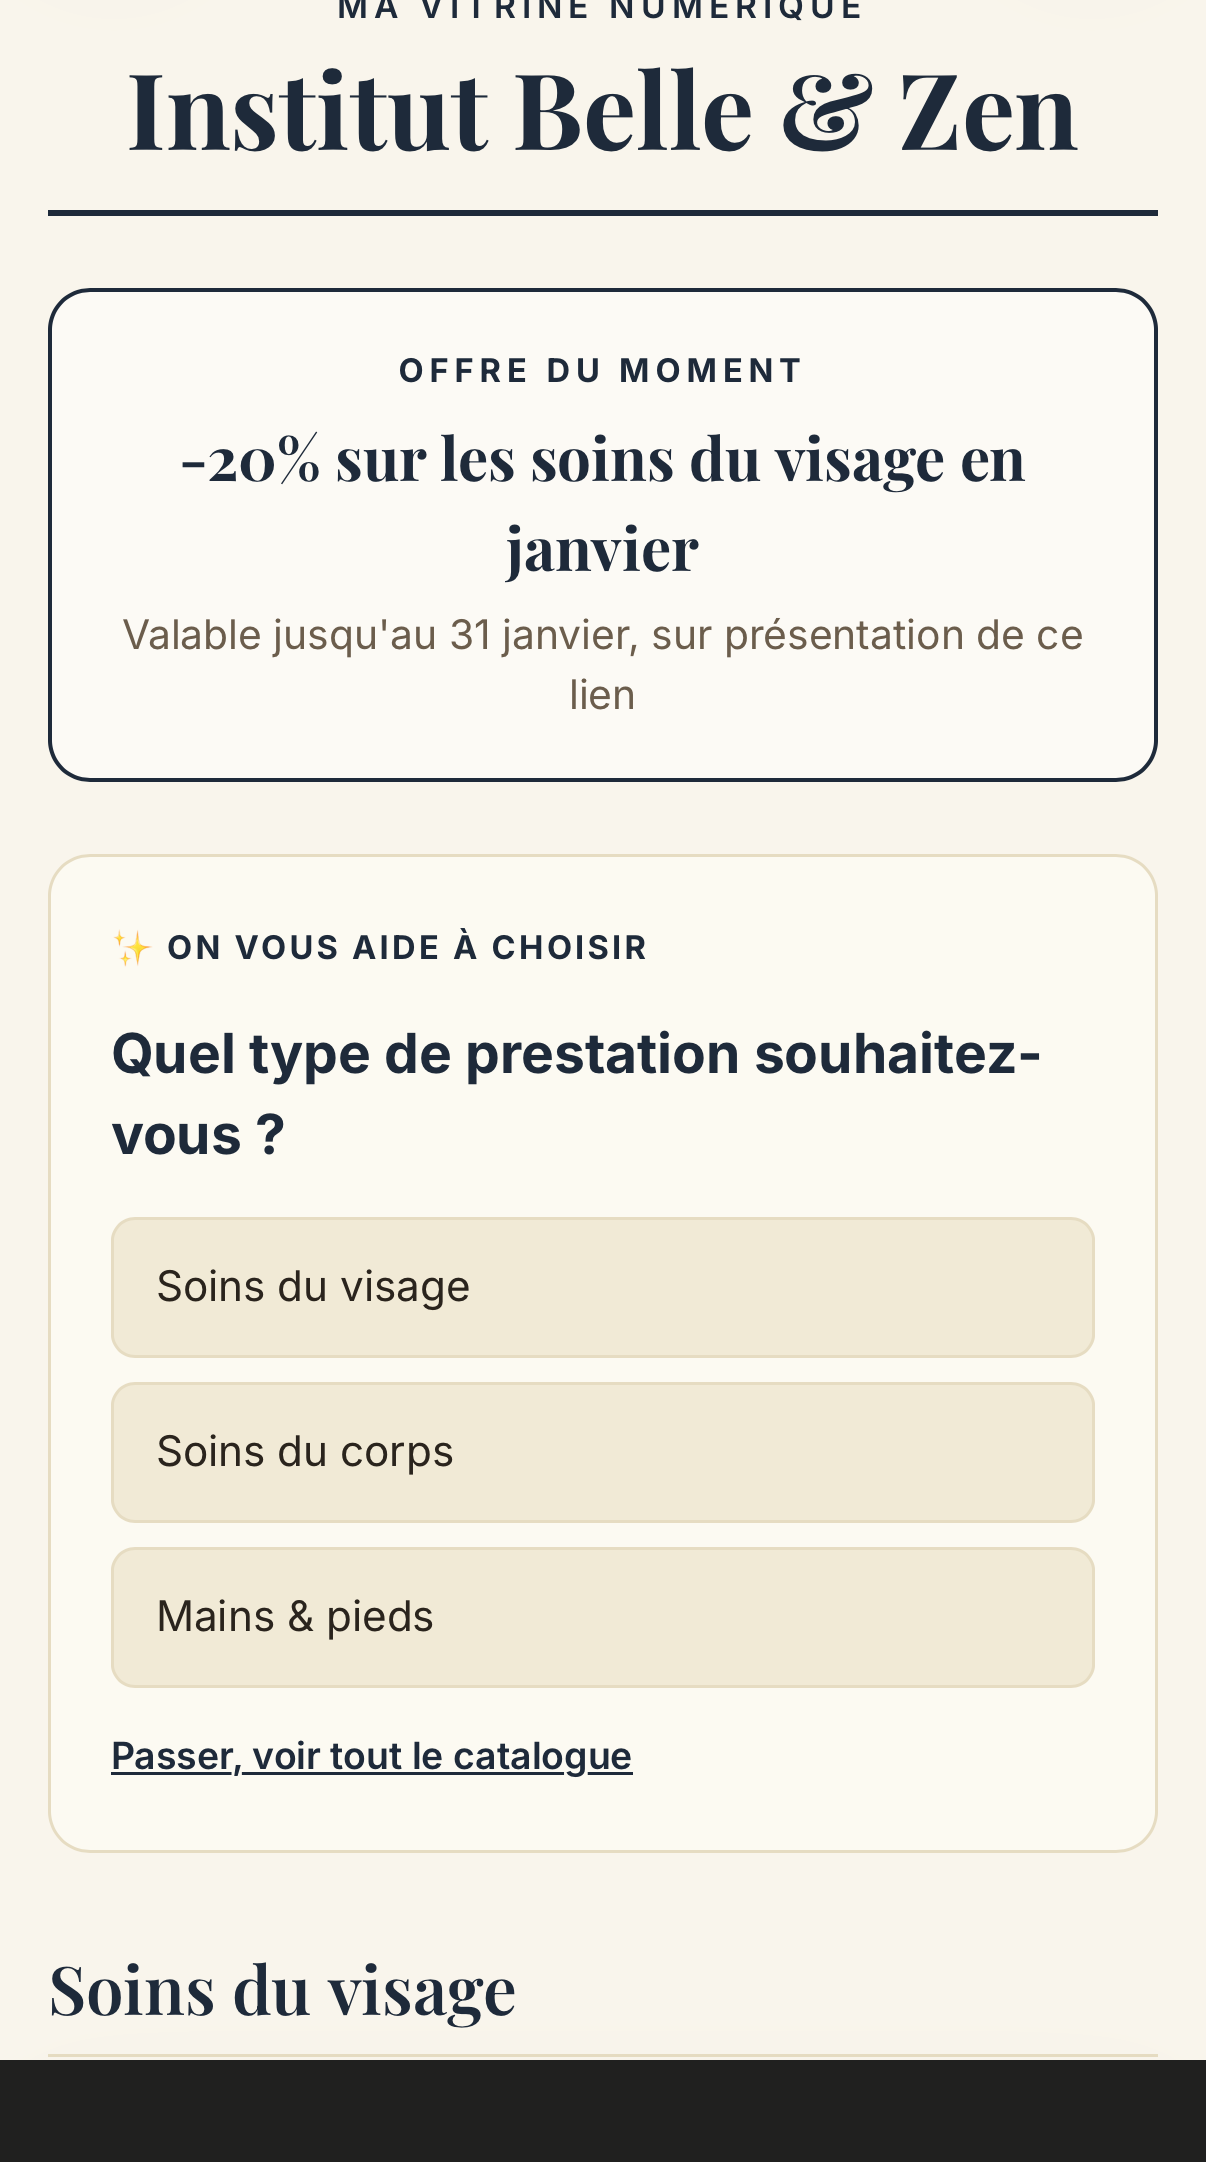Viewport: 1206px width, 2162px height.
Task: Click the Valable jusqu'au 31 janvier text
Action: tap(603, 665)
